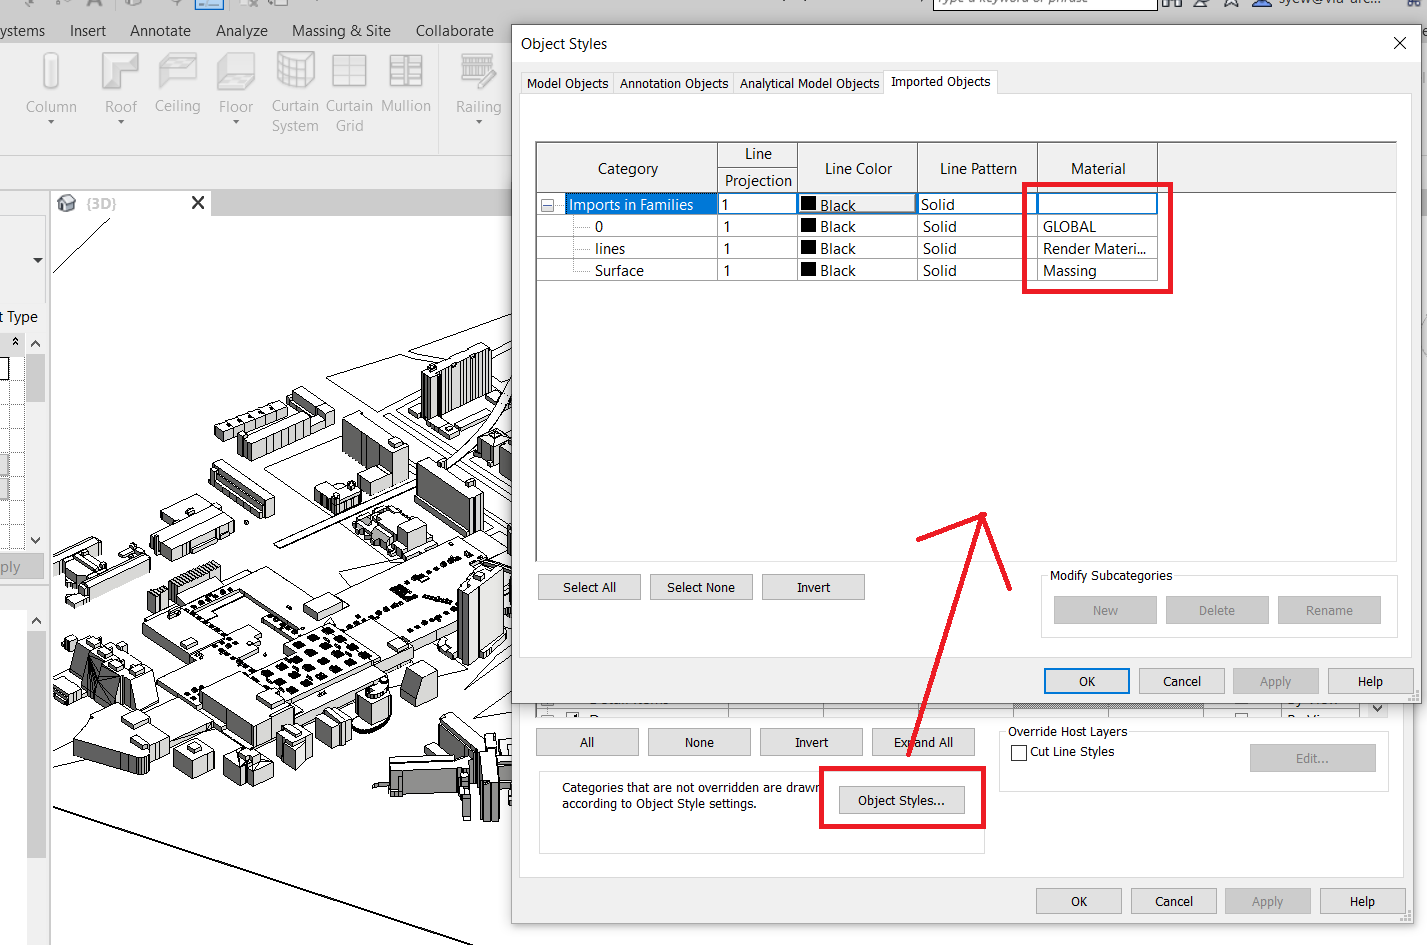Enable the Cut Line Styles checkbox

pyautogui.click(x=1019, y=752)
